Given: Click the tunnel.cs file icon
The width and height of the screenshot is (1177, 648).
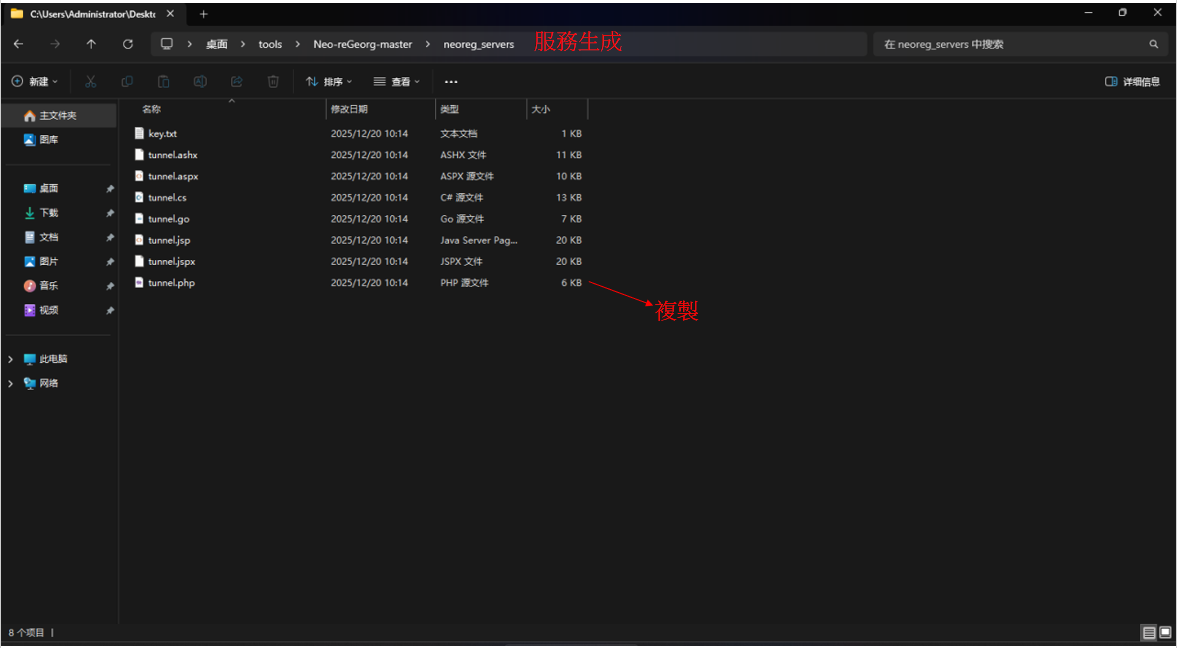Looking at the screenshot, I should [x=139, y=197].
